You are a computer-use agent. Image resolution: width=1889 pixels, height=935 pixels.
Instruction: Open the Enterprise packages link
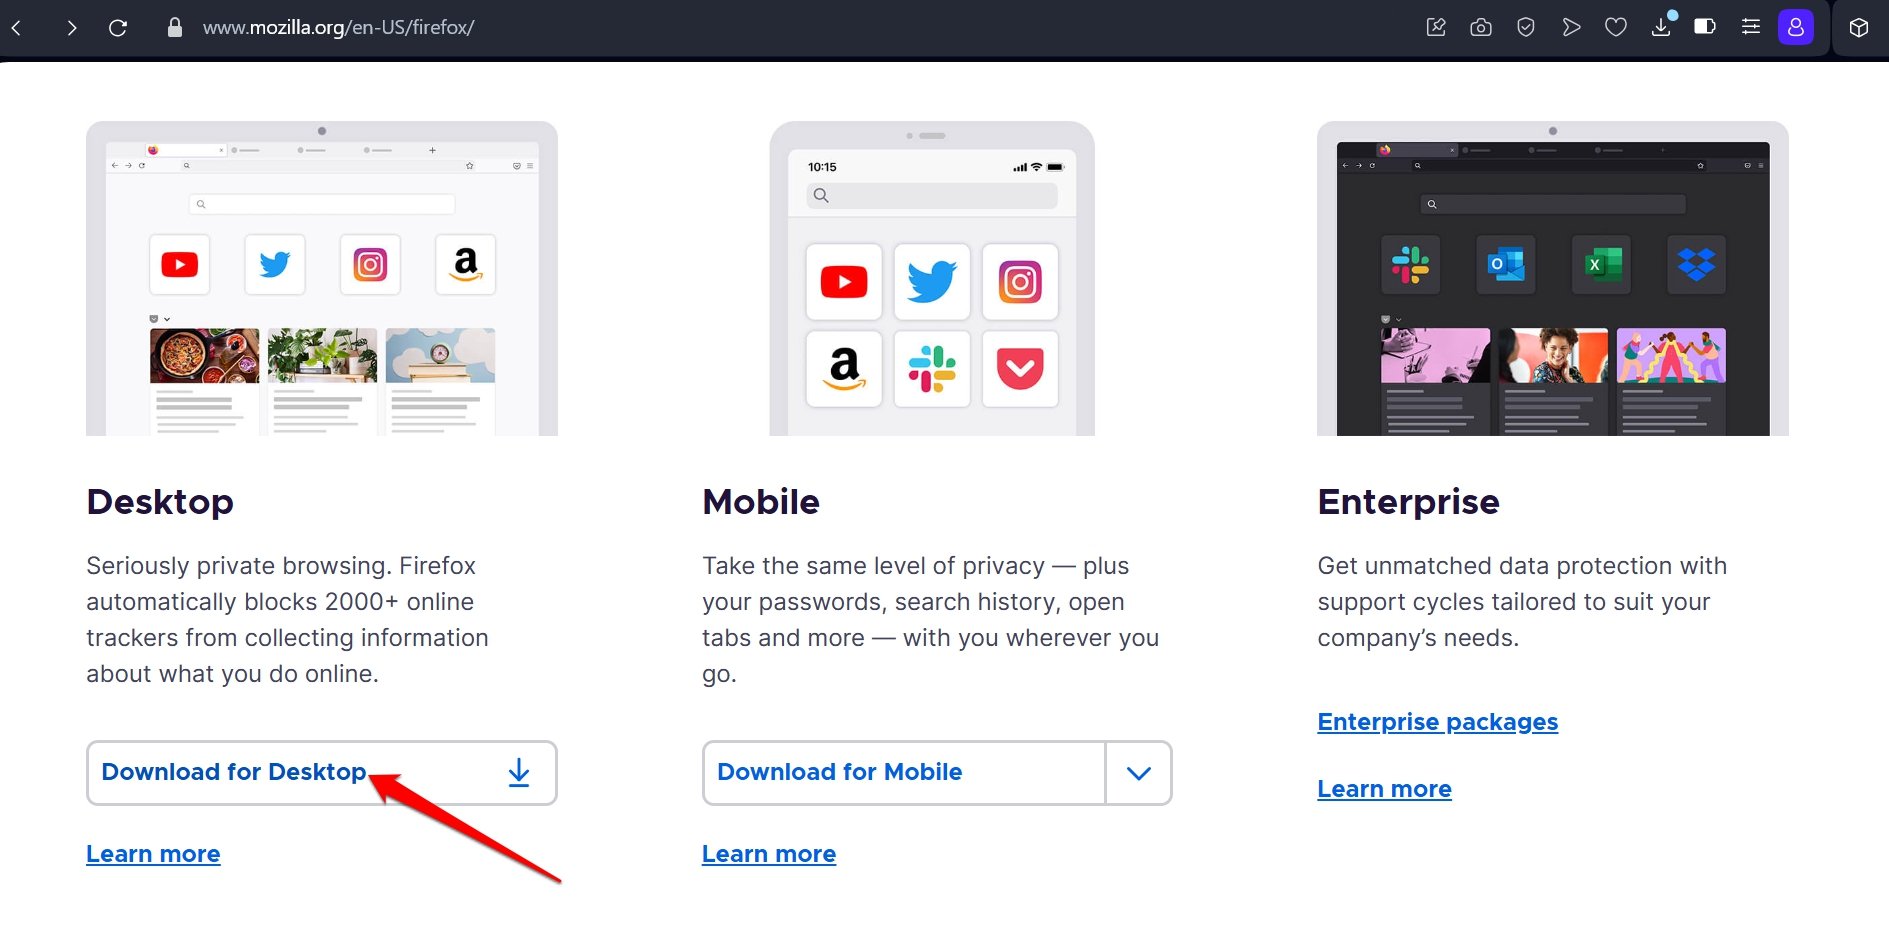coord(1437,722)
